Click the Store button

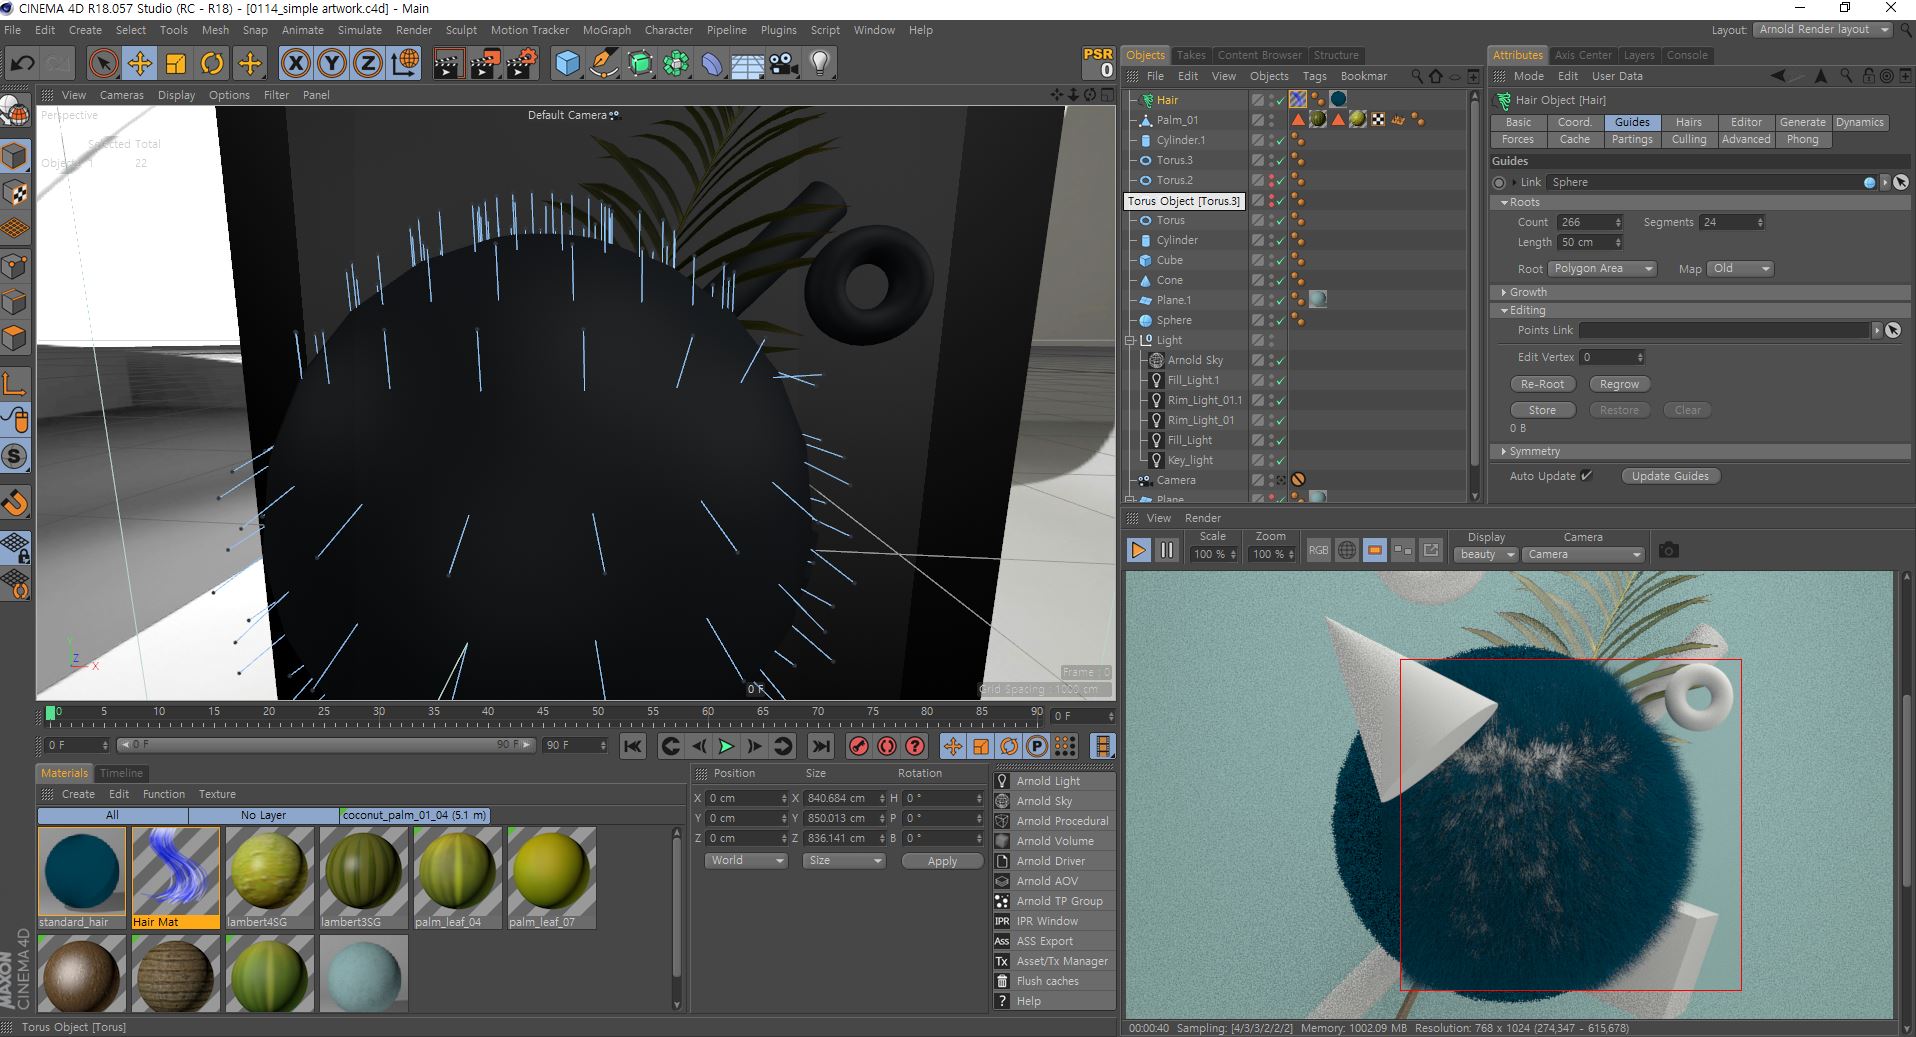point(1542,410)
